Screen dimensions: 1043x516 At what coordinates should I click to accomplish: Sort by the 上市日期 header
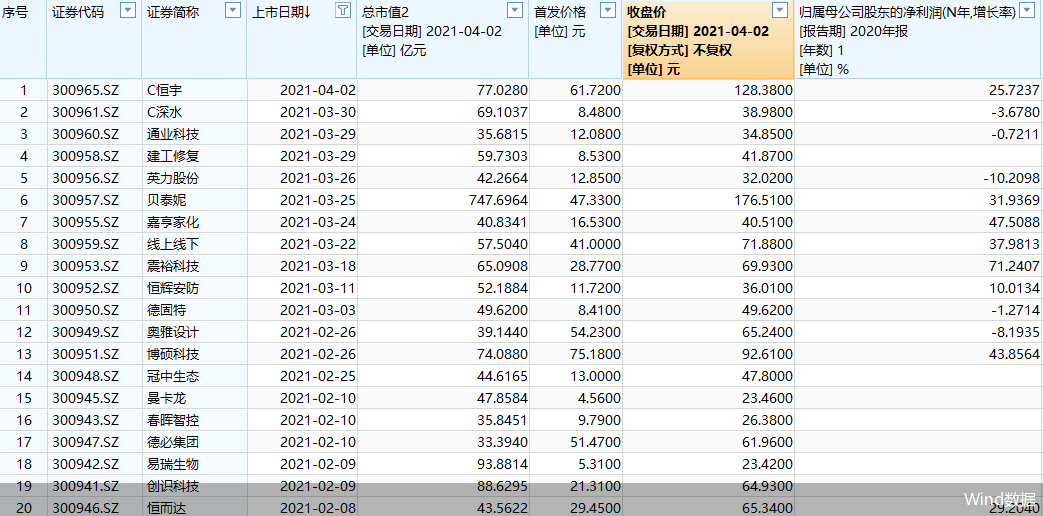(x=282, y=12)
